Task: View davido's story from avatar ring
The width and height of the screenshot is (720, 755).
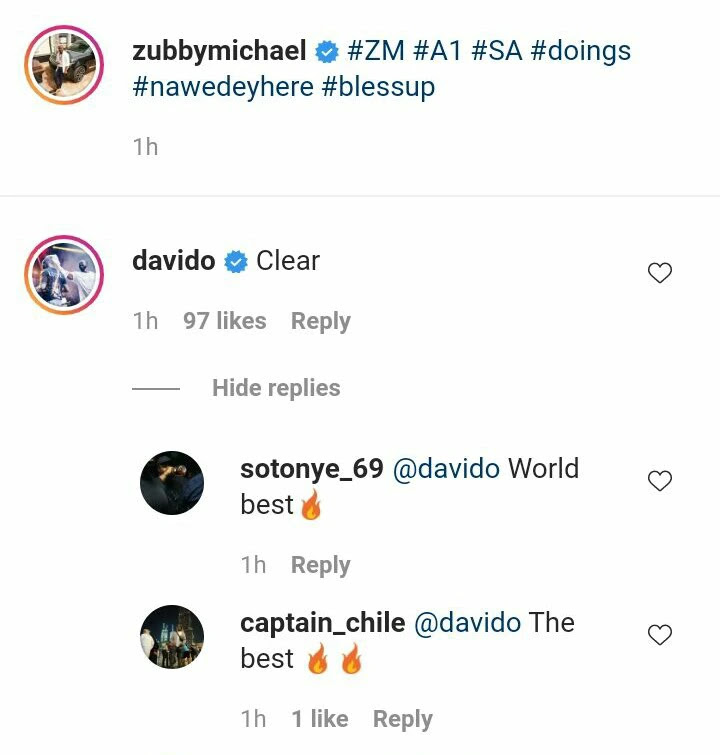Action: pyautogui.click(x=64, y=274)
